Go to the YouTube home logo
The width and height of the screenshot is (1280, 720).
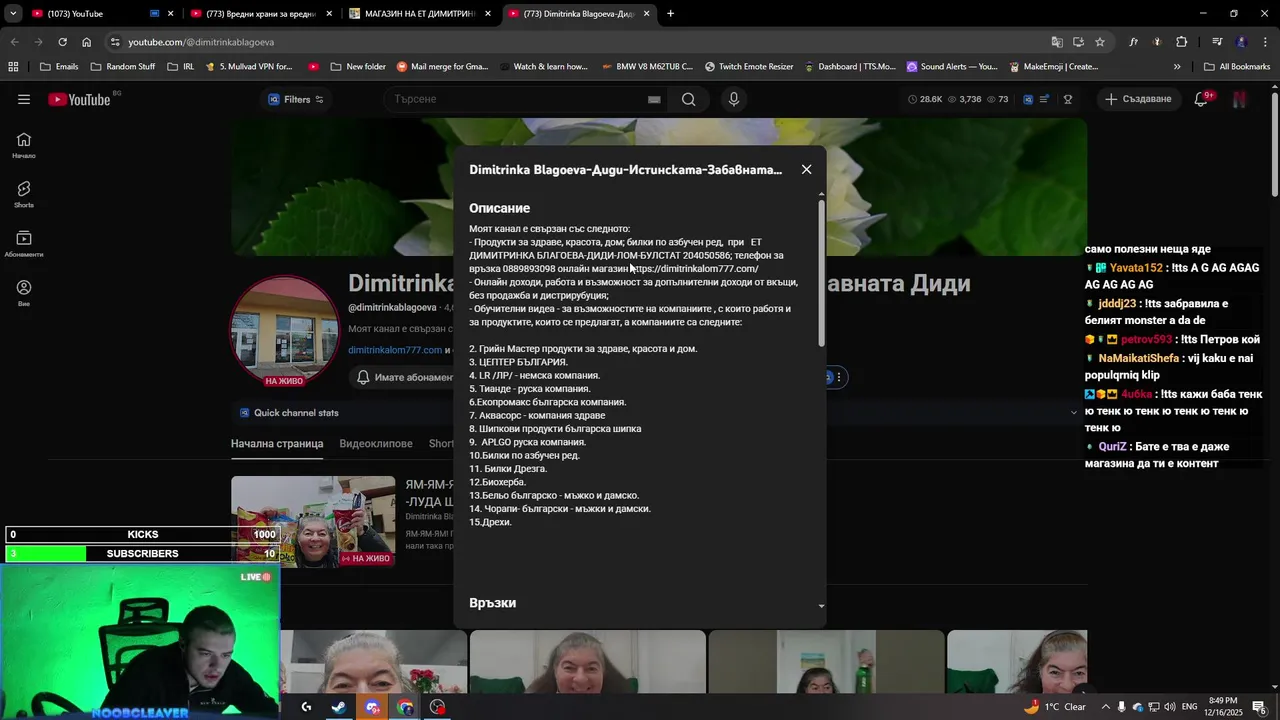tap(79, 99)
